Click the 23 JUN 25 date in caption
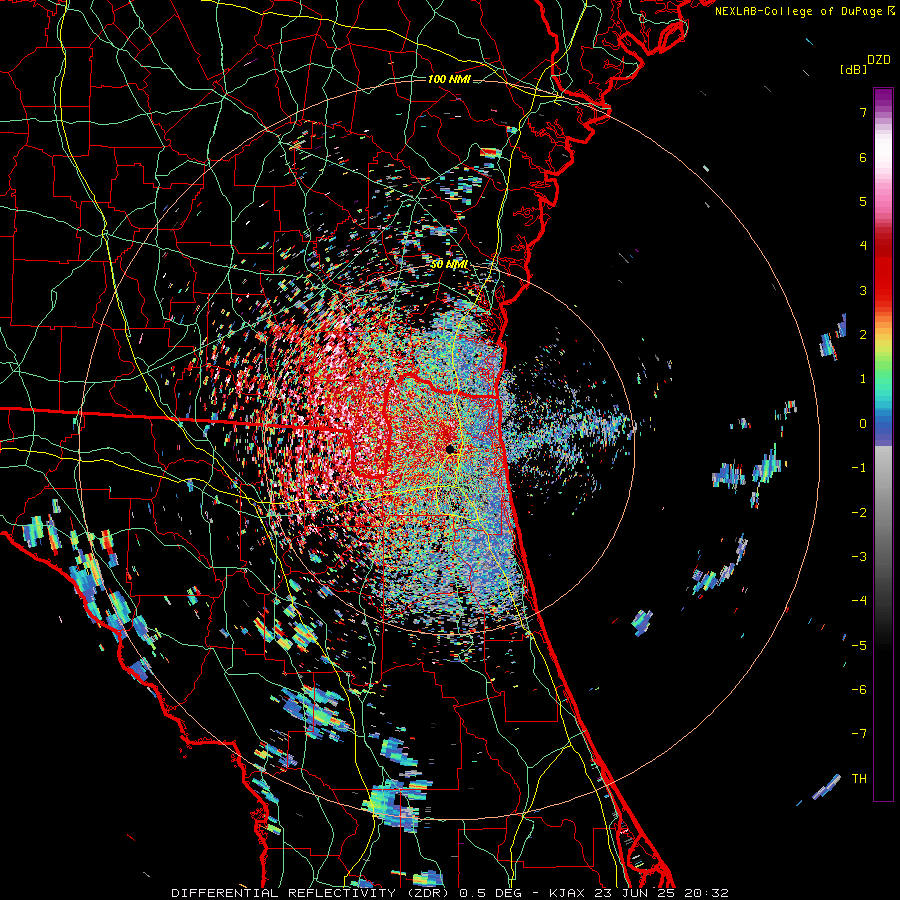Screen dimensions: 900x900 [x=634, y=893]
